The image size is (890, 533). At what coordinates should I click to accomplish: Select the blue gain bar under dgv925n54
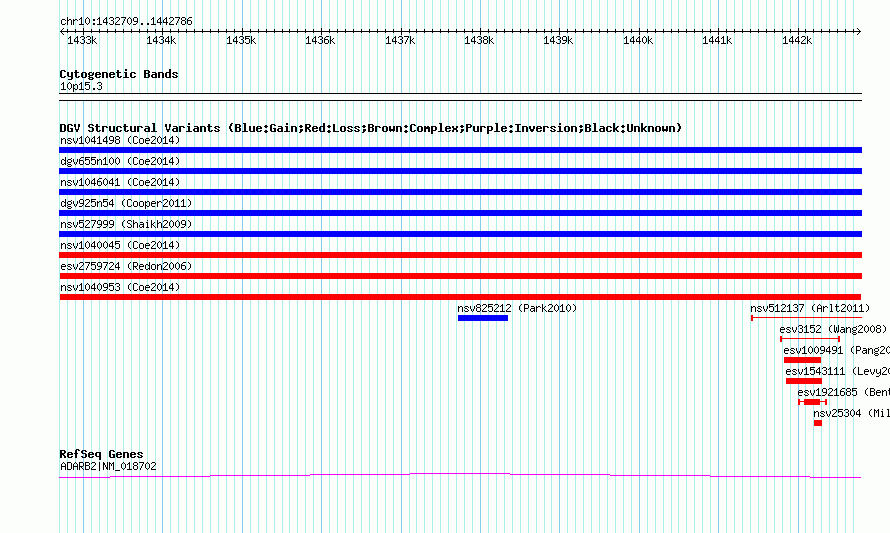tap(460, 213)
